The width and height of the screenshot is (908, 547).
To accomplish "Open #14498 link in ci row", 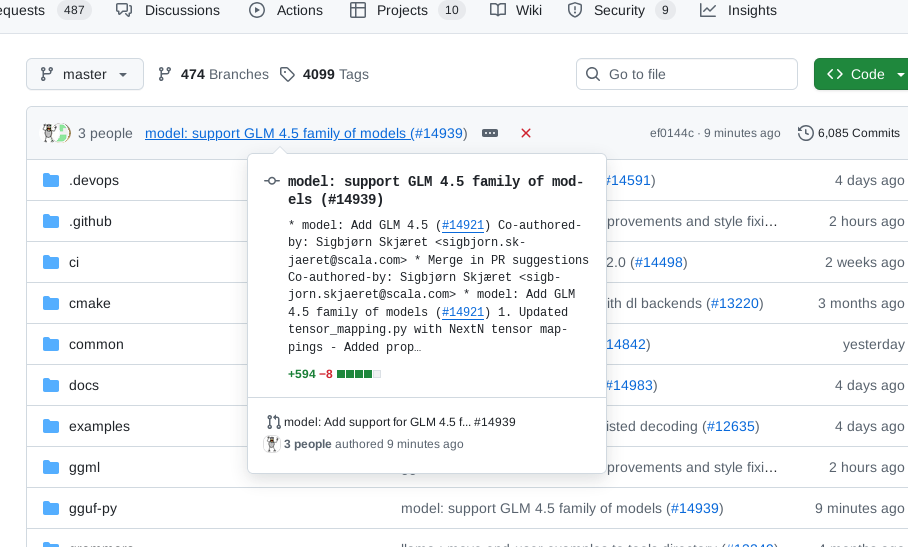I will click(658, 262).
